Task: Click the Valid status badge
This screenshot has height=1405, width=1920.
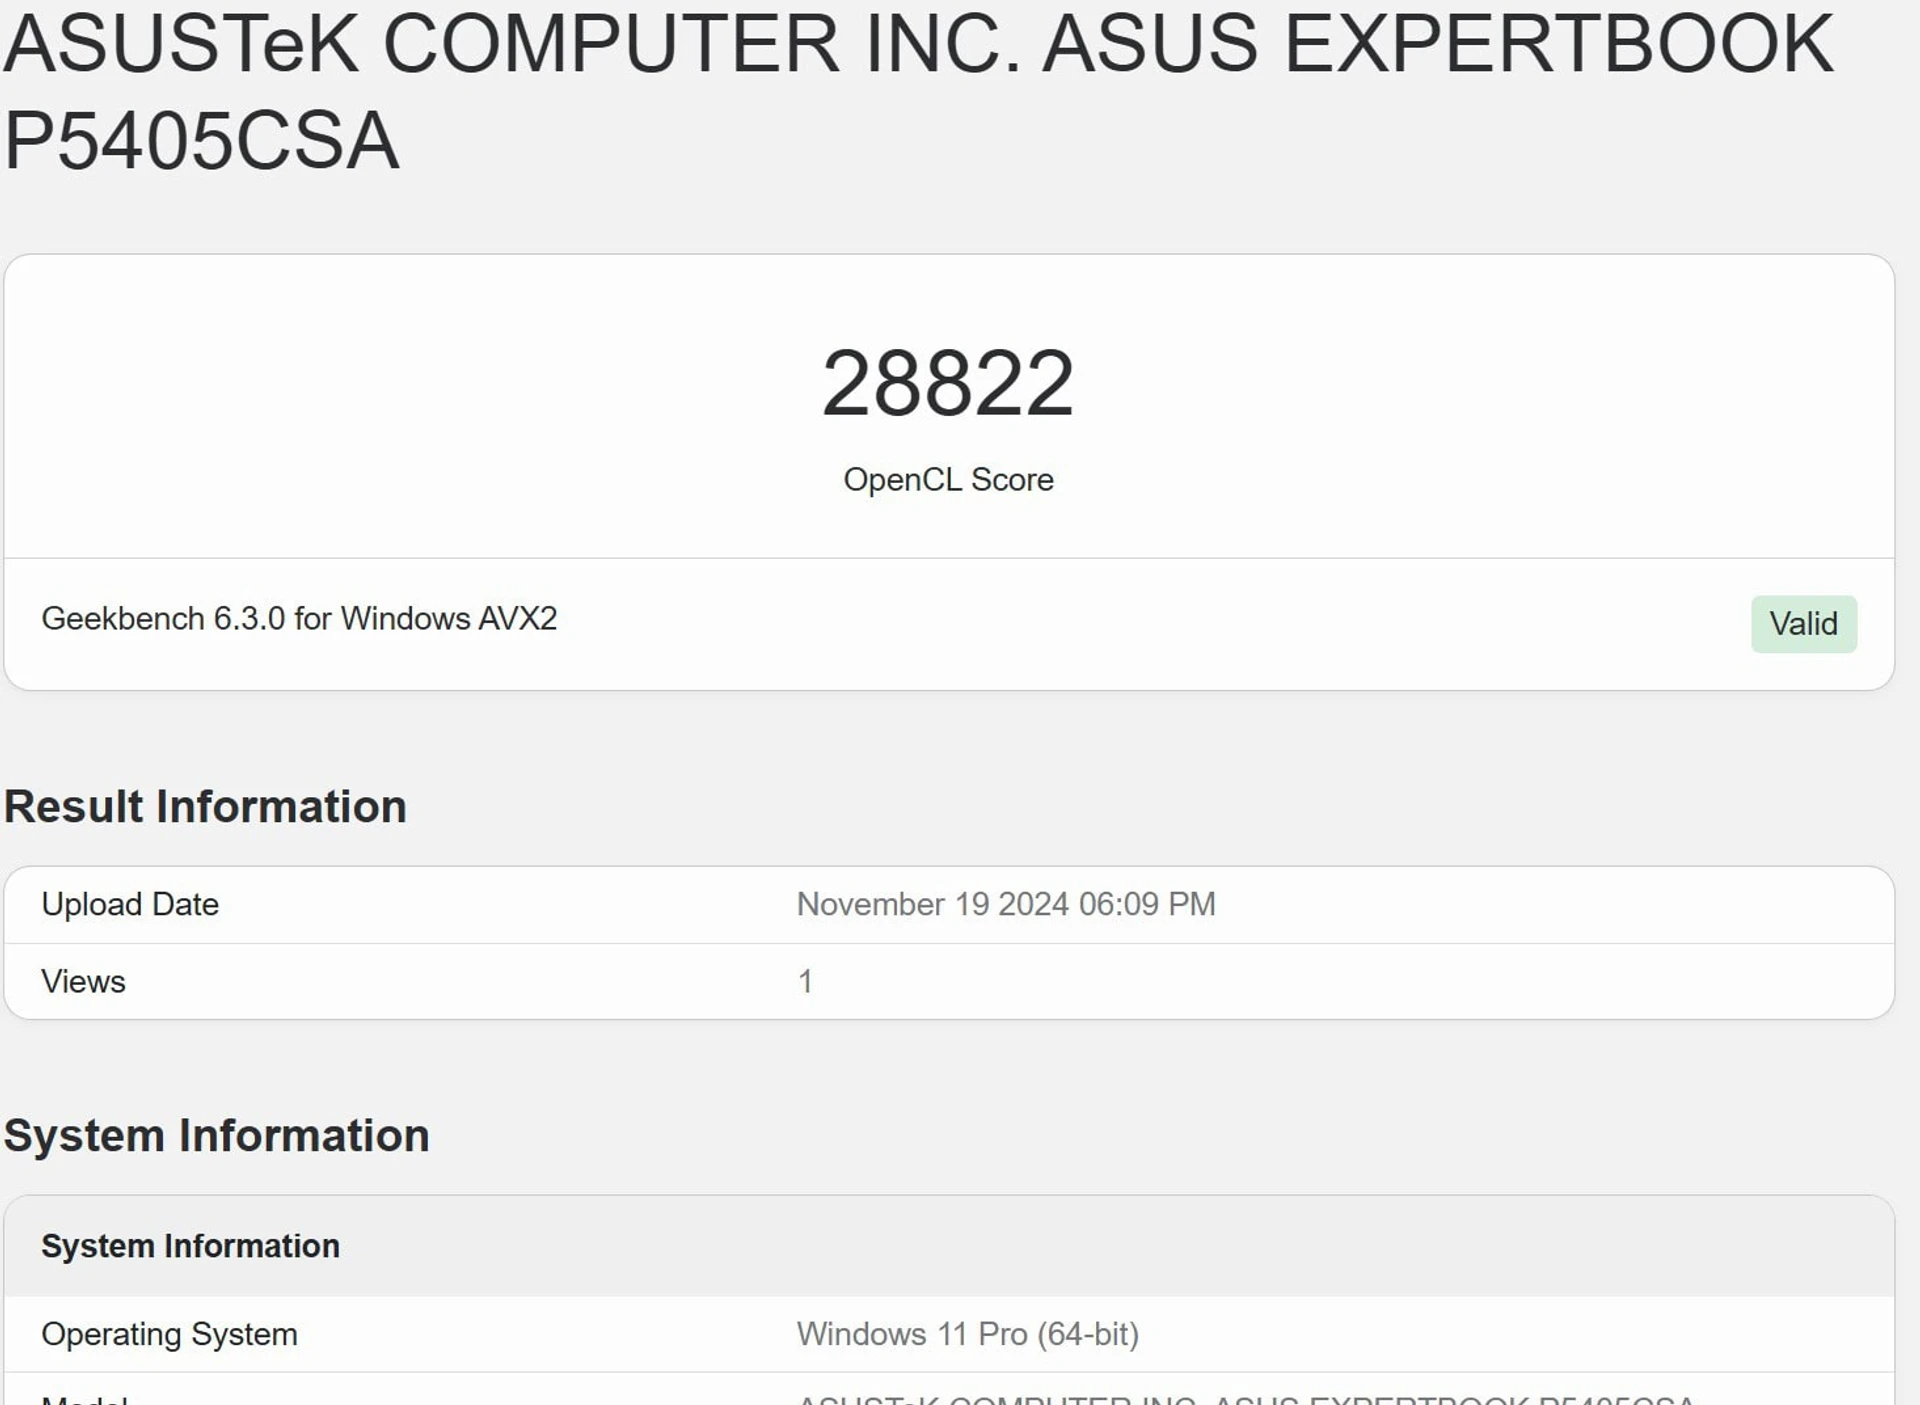Action: tap(1803, 624)
